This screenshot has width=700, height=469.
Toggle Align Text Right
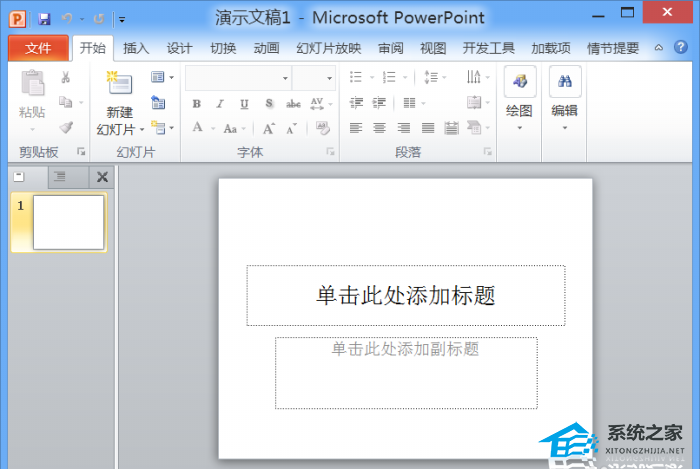[404, 129]
